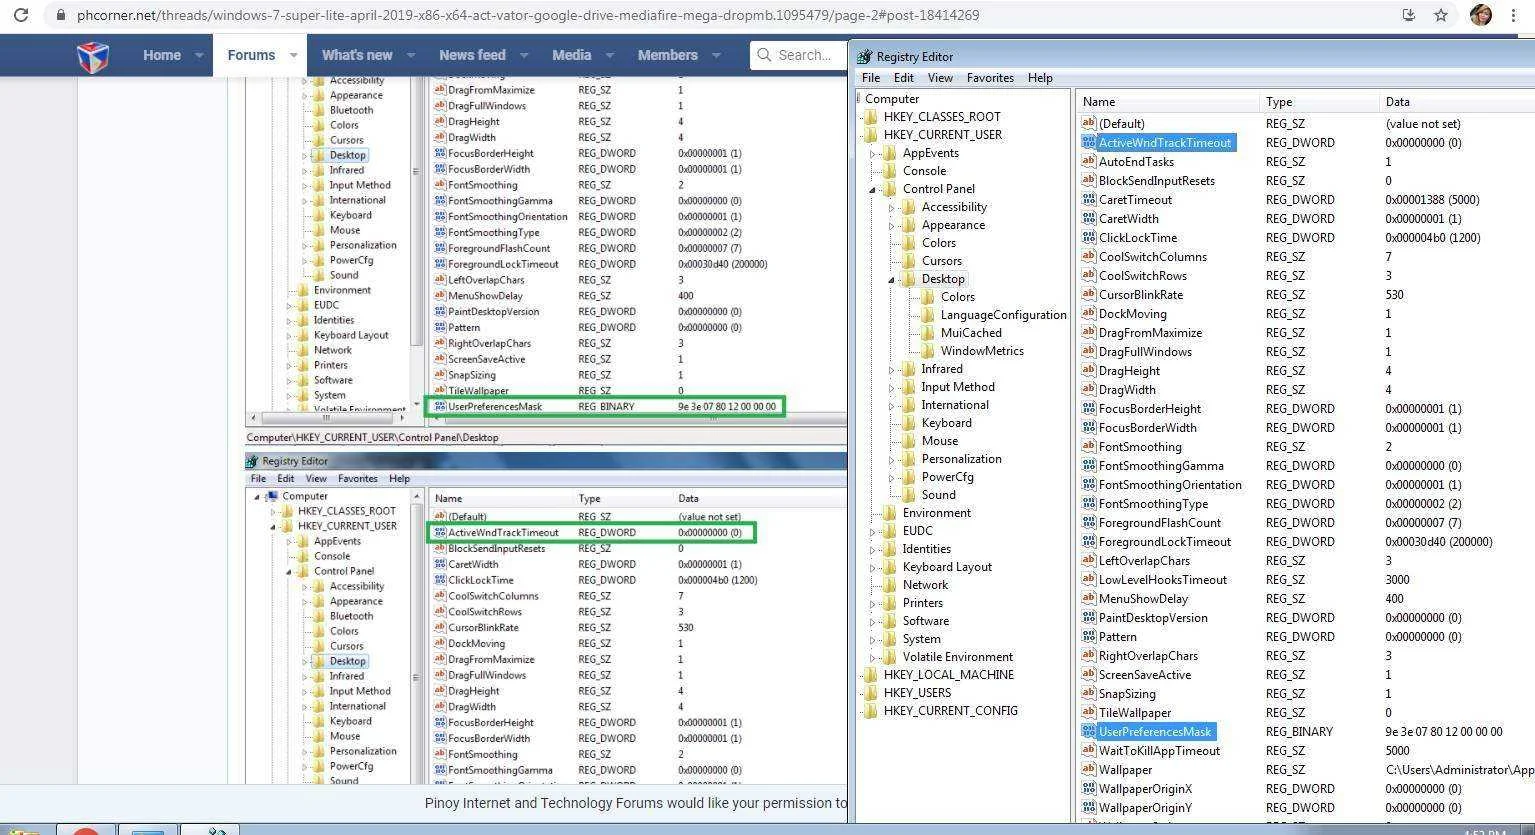Expand the Appearance key
The image size is (1535, 835).
coord(892,225)
